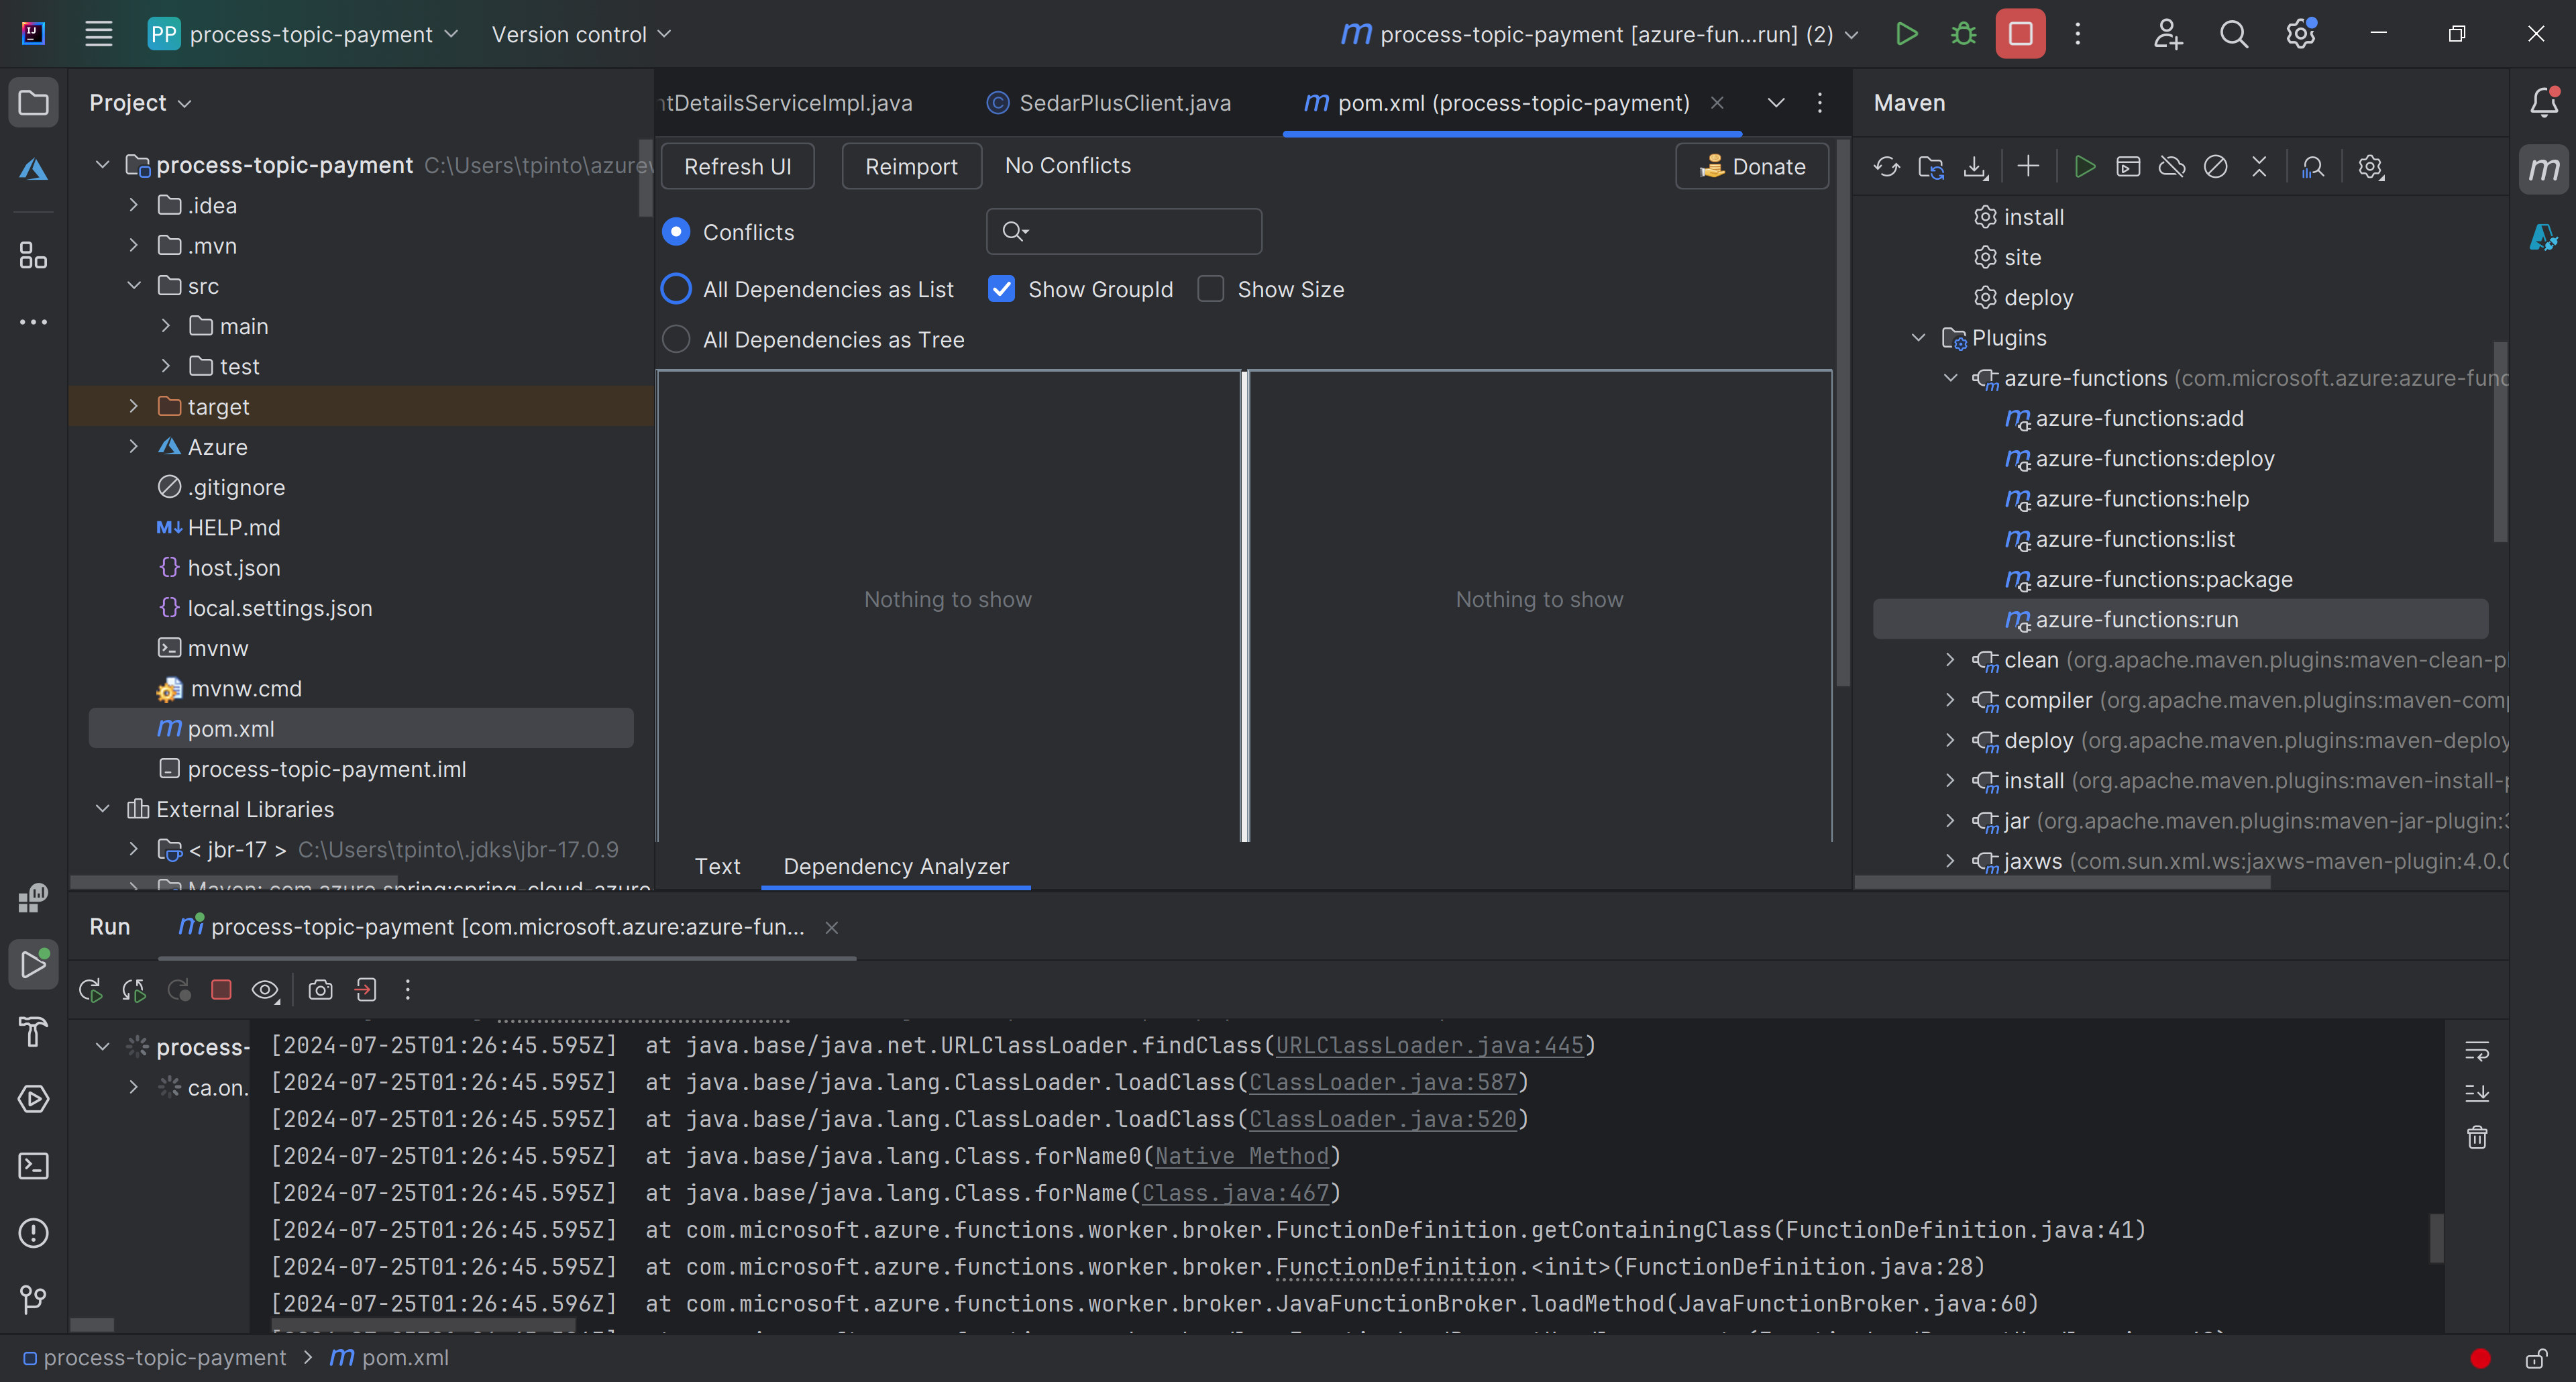
Task: Collapse the src folder
Action: point(133,285)
